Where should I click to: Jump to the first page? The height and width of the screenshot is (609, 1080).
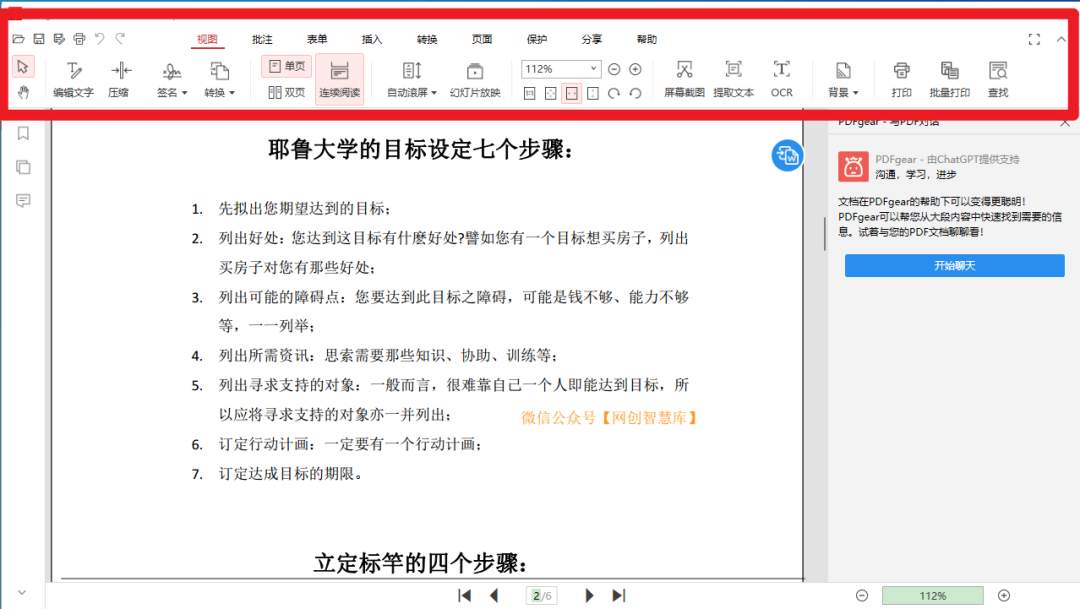(x=465, y=595)
